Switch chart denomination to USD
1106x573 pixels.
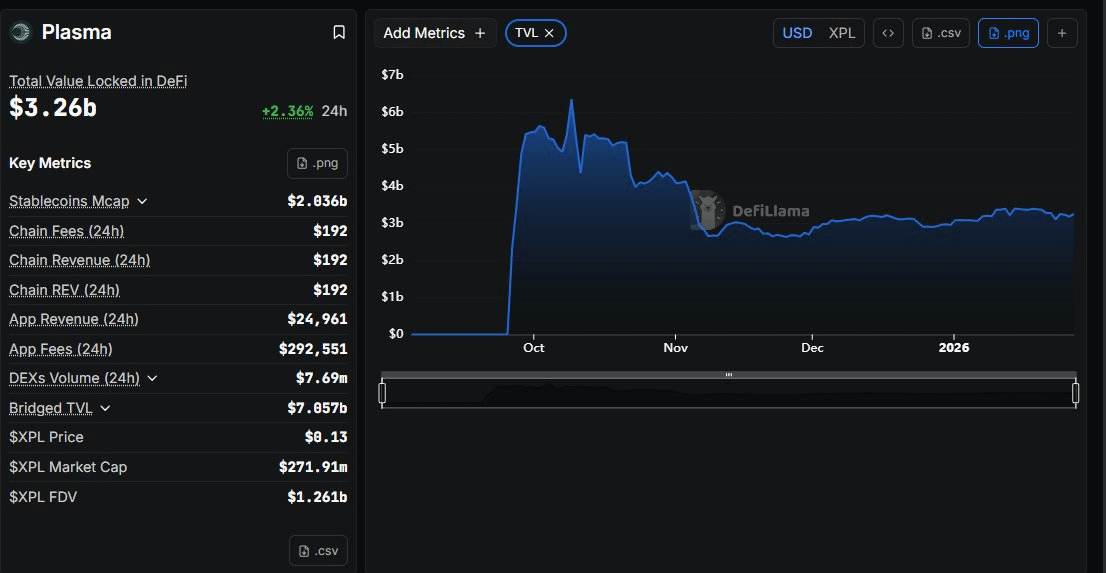click(797, 33)
